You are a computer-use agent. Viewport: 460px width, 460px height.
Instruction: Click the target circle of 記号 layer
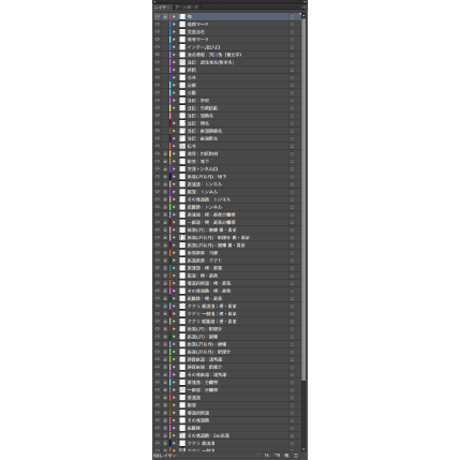(x=292, y=146)
